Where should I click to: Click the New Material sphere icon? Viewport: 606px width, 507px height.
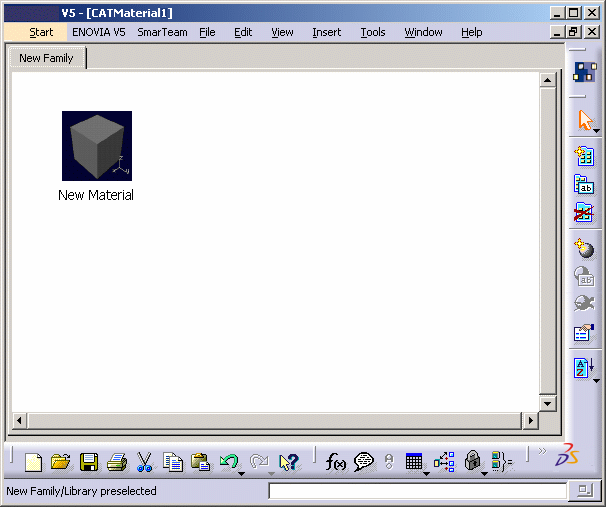coord(584,248)
